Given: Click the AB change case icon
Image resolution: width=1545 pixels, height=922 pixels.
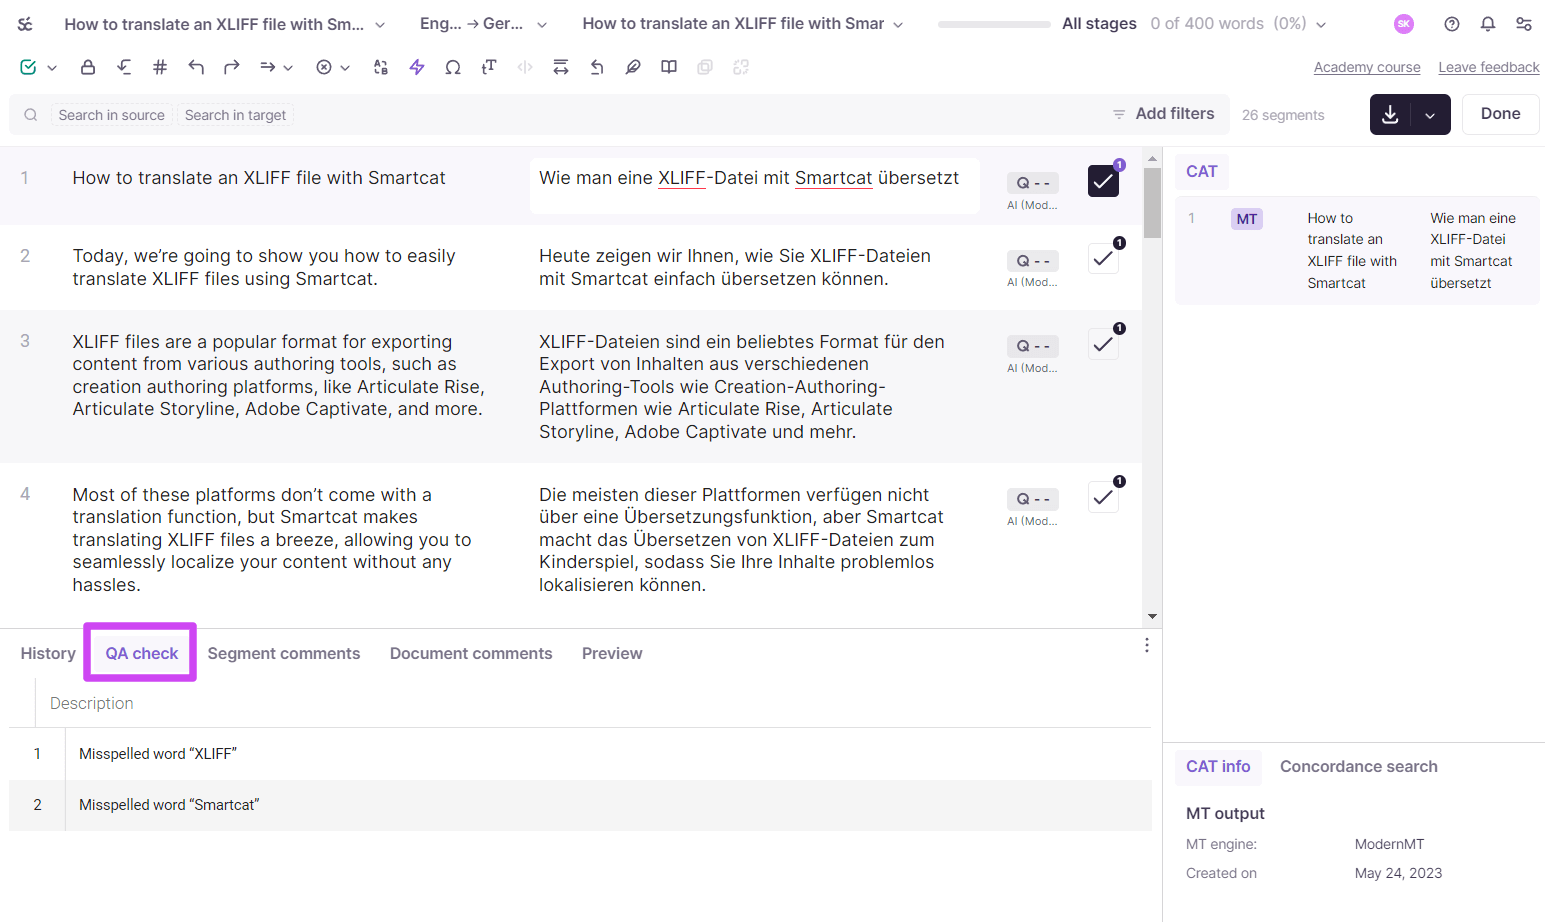Looking at the screenshot, I should pos(381,67).
